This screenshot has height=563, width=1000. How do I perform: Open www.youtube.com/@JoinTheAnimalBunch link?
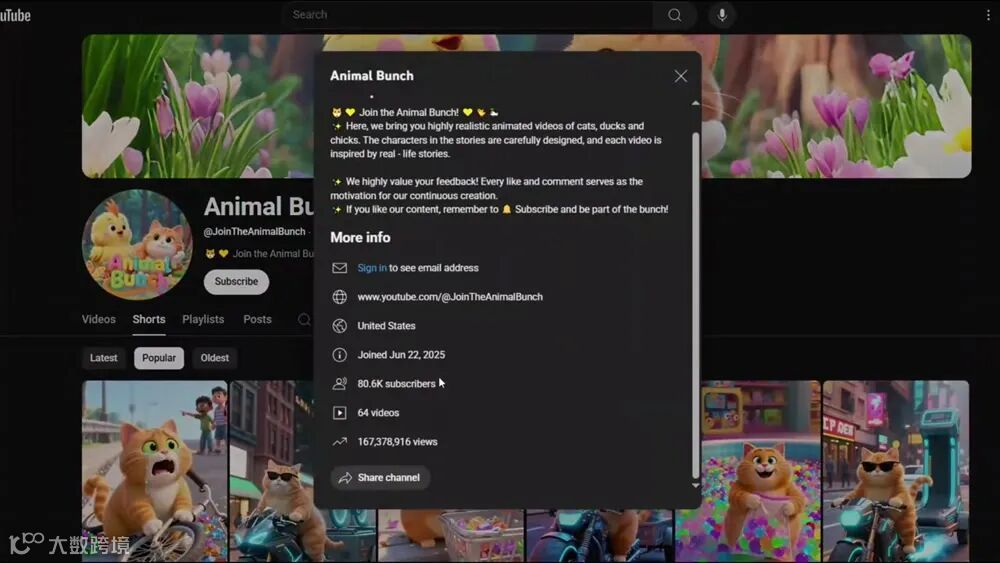click(450, 296)
